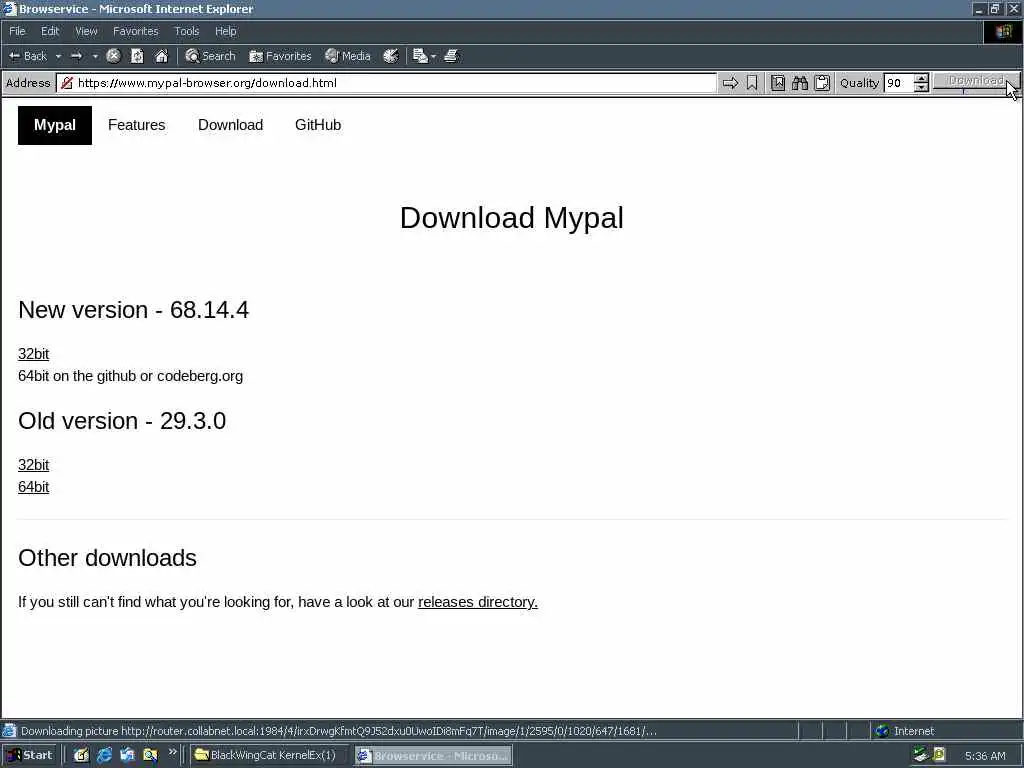Expand the Back button history dropdown
The height and width of the screenshot is (768, 1024).
58,56
